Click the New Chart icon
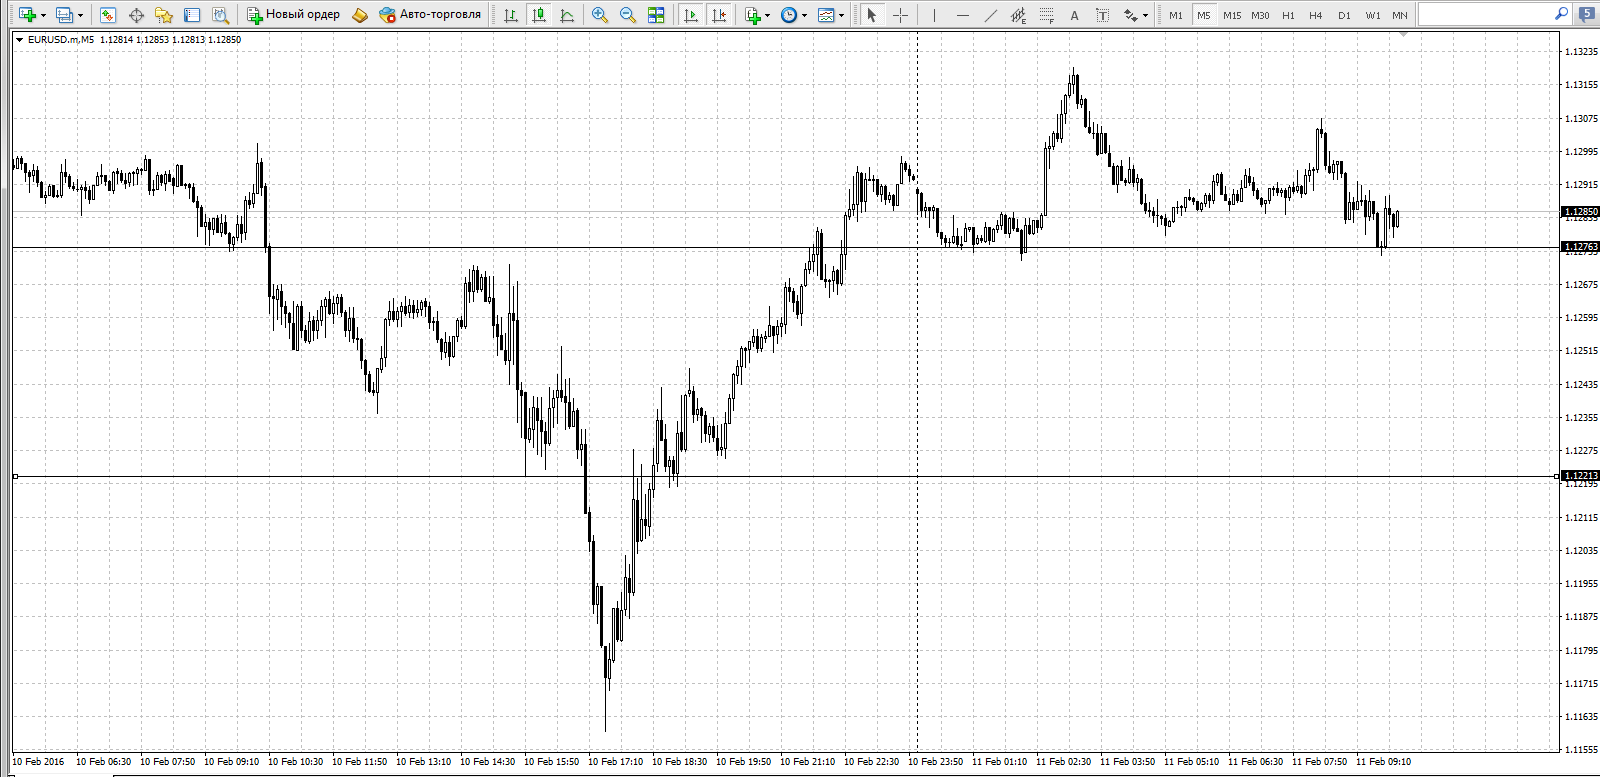 tap(27, 15)
